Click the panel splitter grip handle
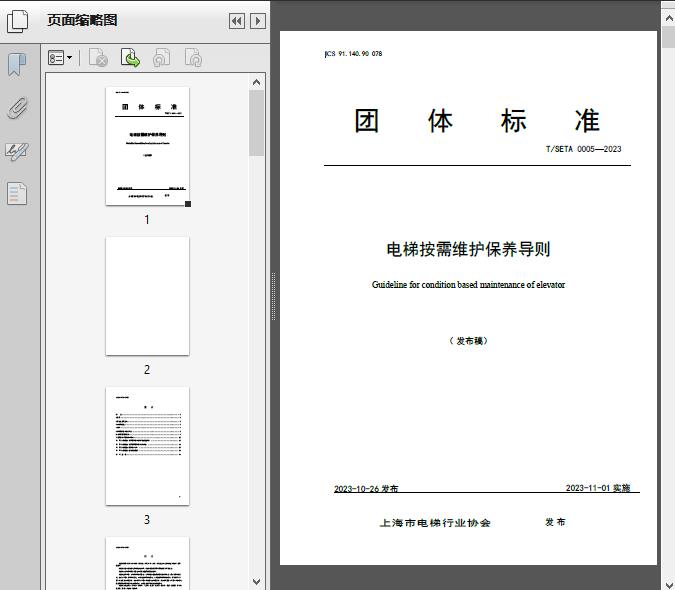The width and height of the screenshot is (675, 590). pyautogui.click(x=273, y=297)
